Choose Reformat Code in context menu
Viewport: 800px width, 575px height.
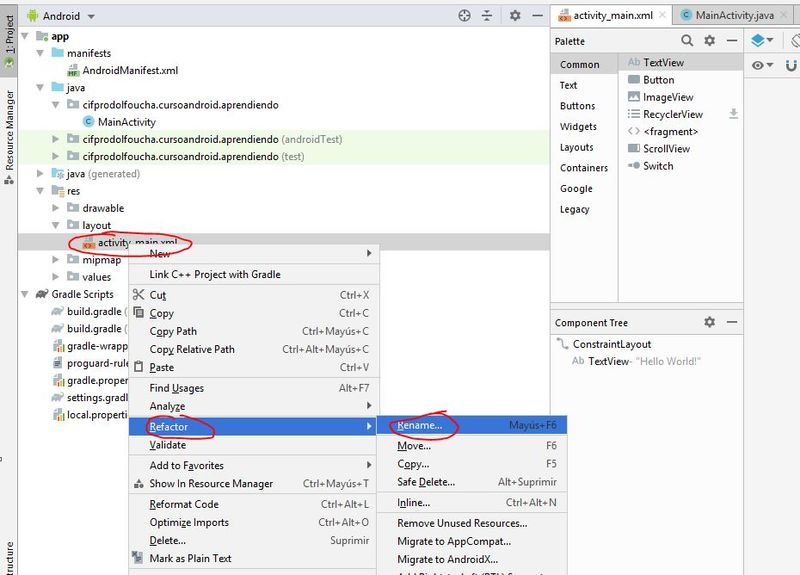click(x=253, y=504)
